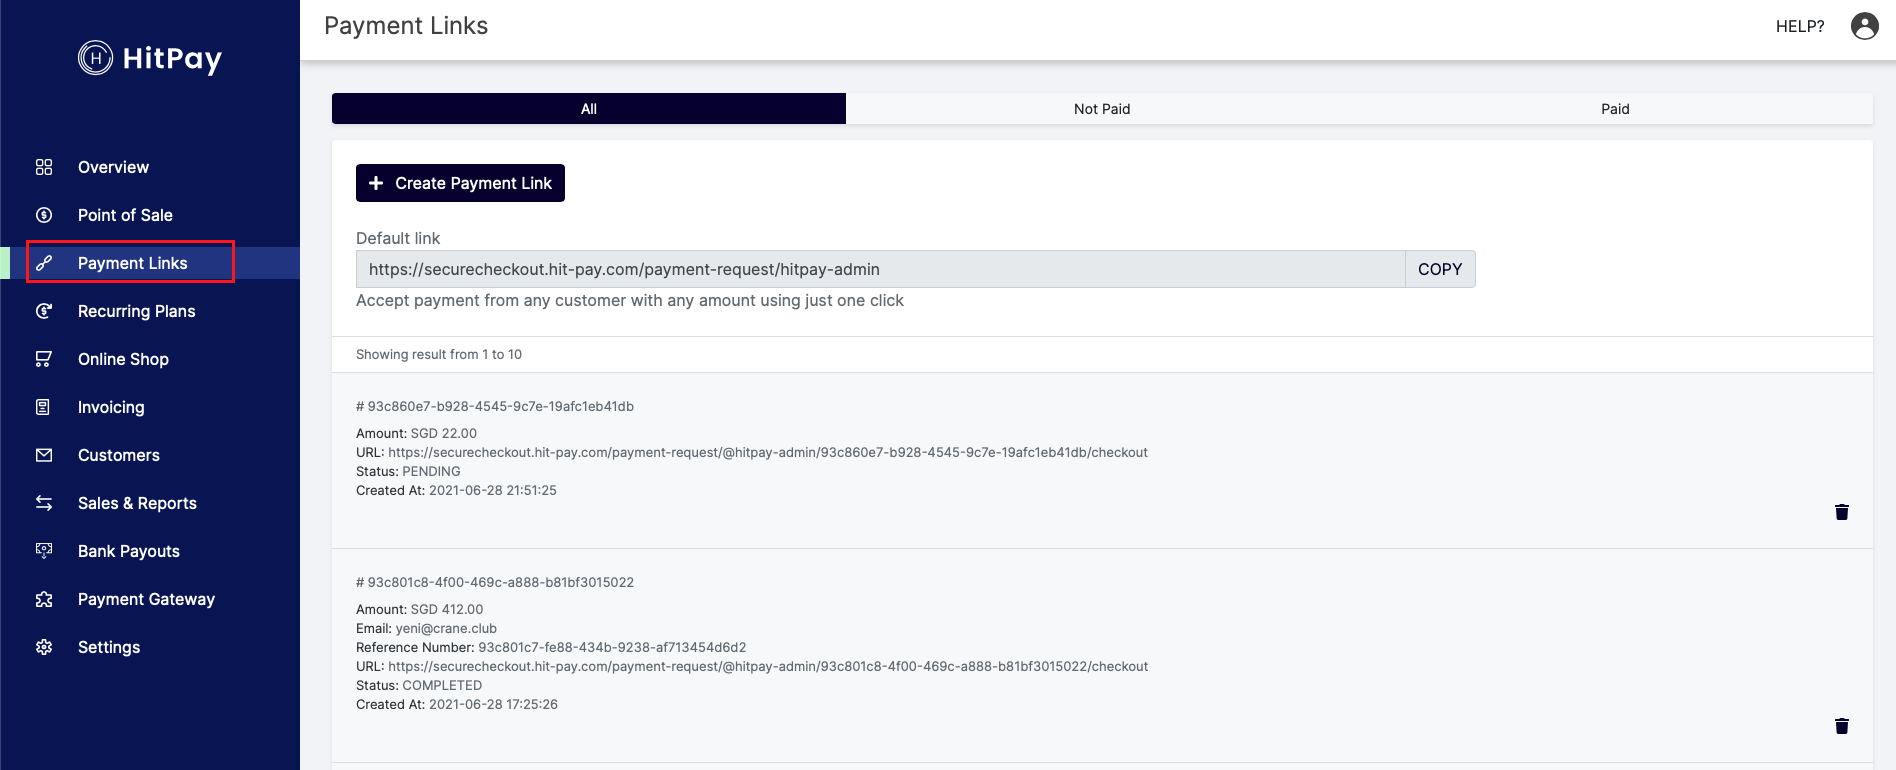
Task: Click the HitPay logo icon
Action: [x=95, y=58]
